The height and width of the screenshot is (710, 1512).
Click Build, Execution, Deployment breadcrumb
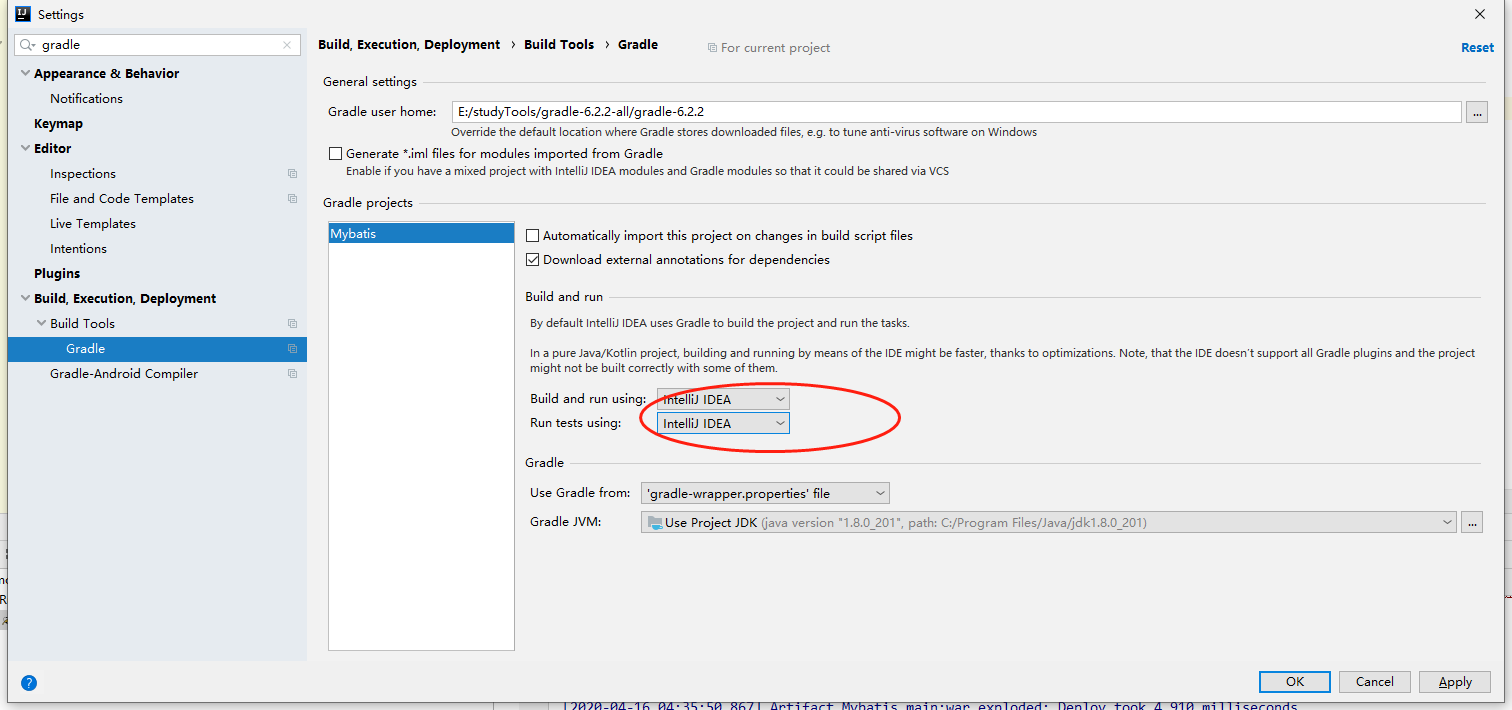coord(409,45)
